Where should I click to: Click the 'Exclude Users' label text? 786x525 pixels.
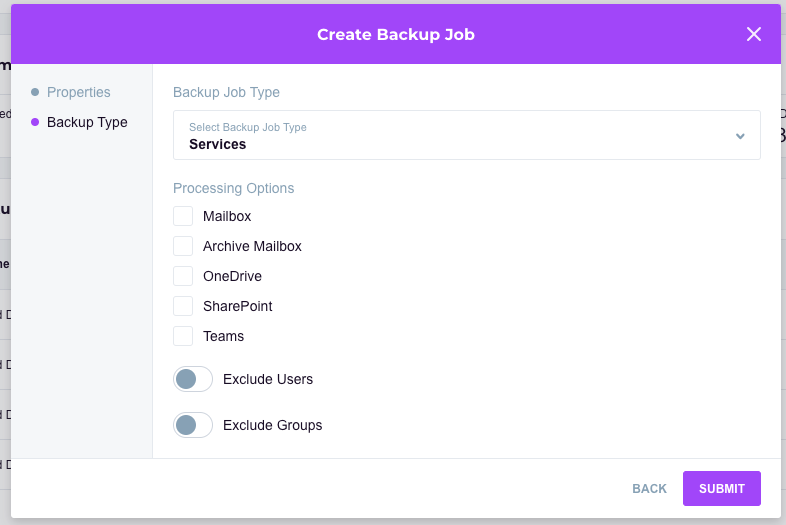(268, 379)
